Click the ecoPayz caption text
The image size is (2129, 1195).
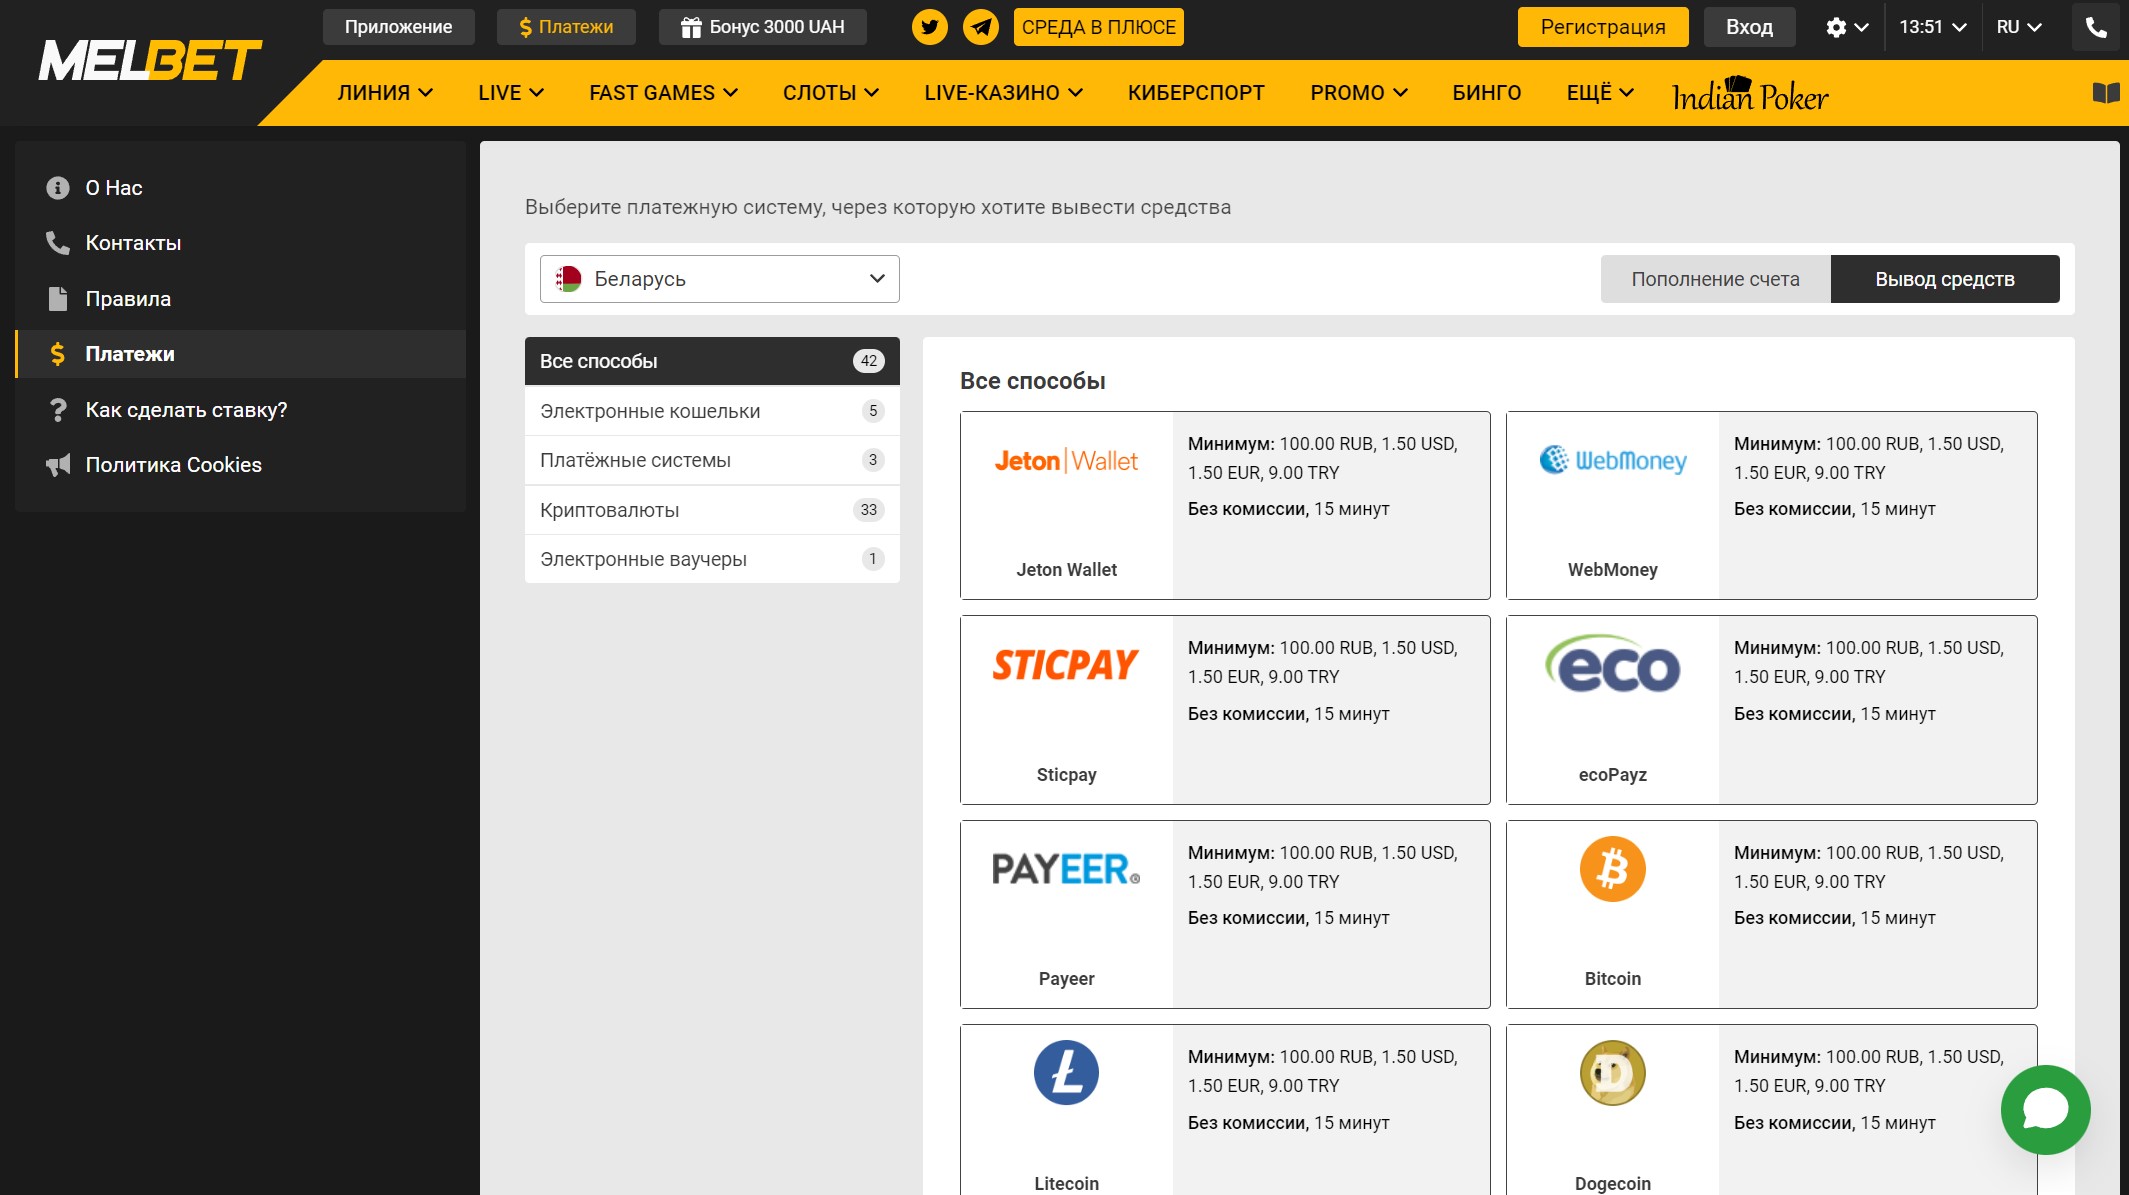pyautogui.click(x=1612, y=774)
